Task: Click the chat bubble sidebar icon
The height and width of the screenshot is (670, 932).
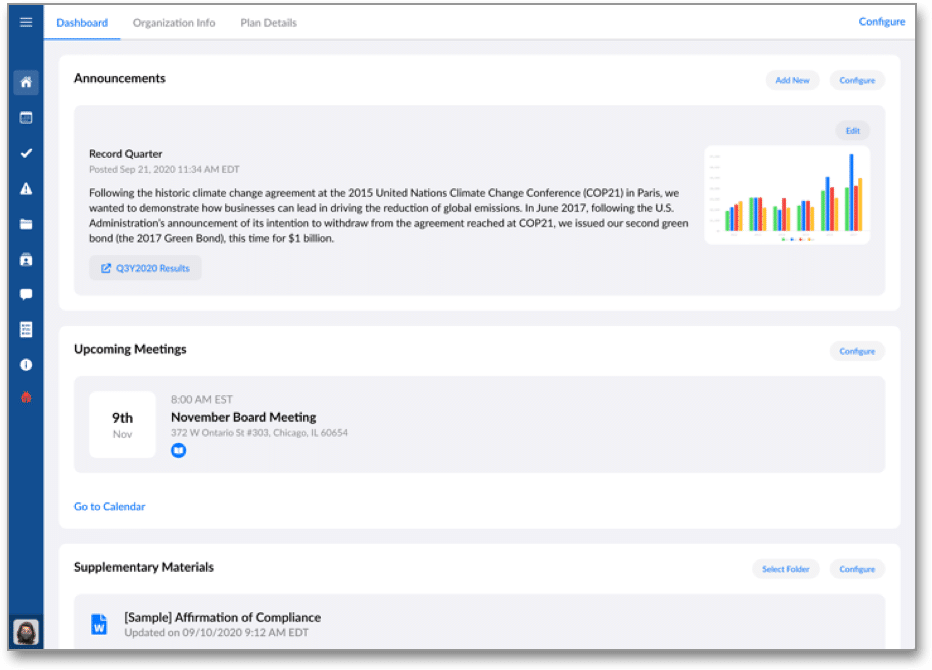Action: point(26,294)
